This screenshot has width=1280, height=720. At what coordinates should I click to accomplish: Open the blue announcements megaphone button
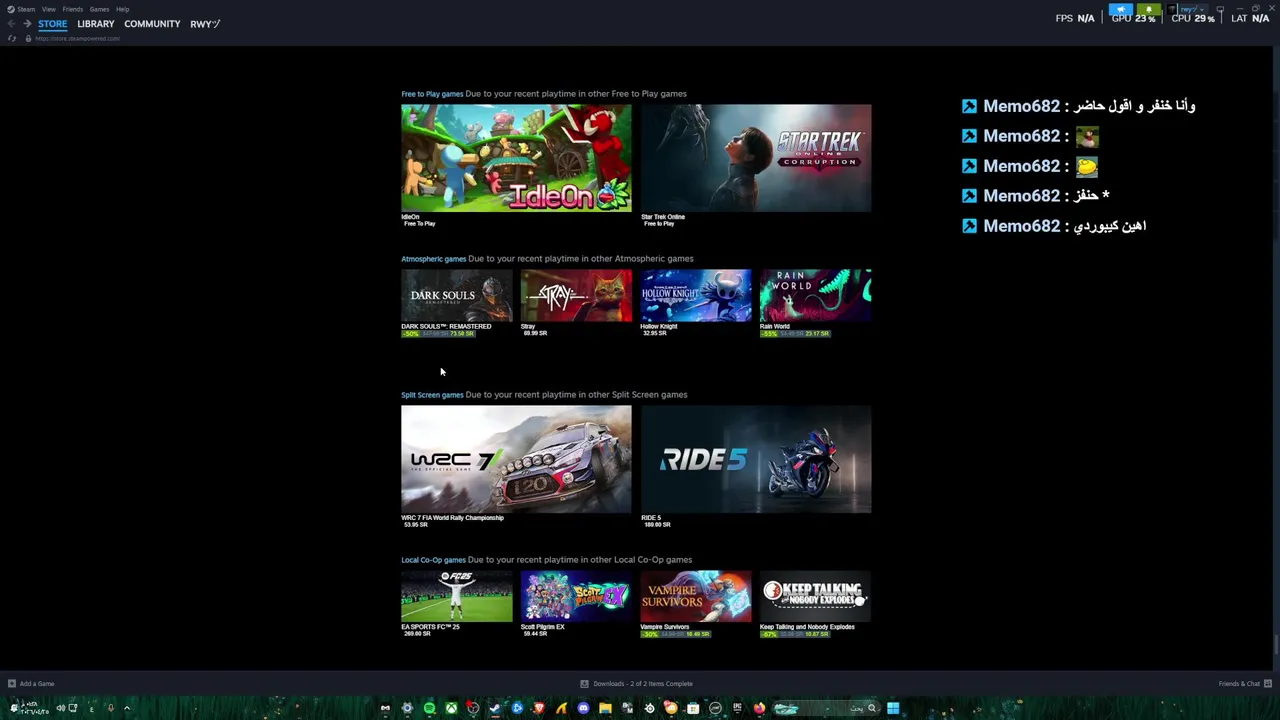1121,9
